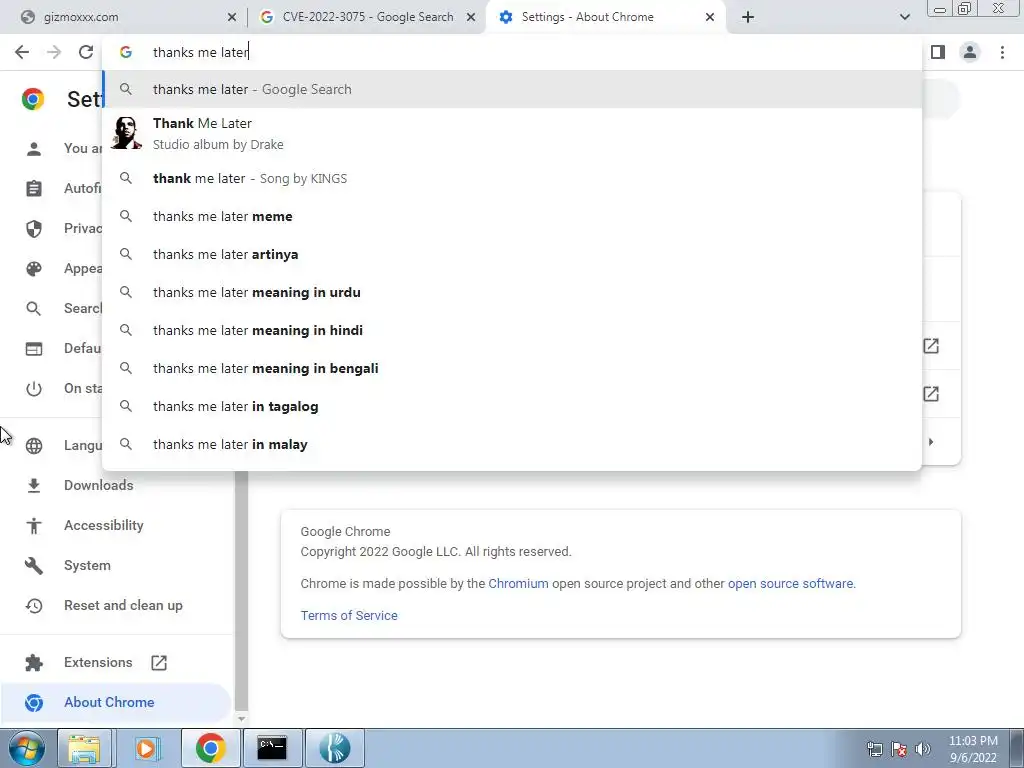Open the side panel icon in toolbar

pyautogui.click(x=938, y=52)
